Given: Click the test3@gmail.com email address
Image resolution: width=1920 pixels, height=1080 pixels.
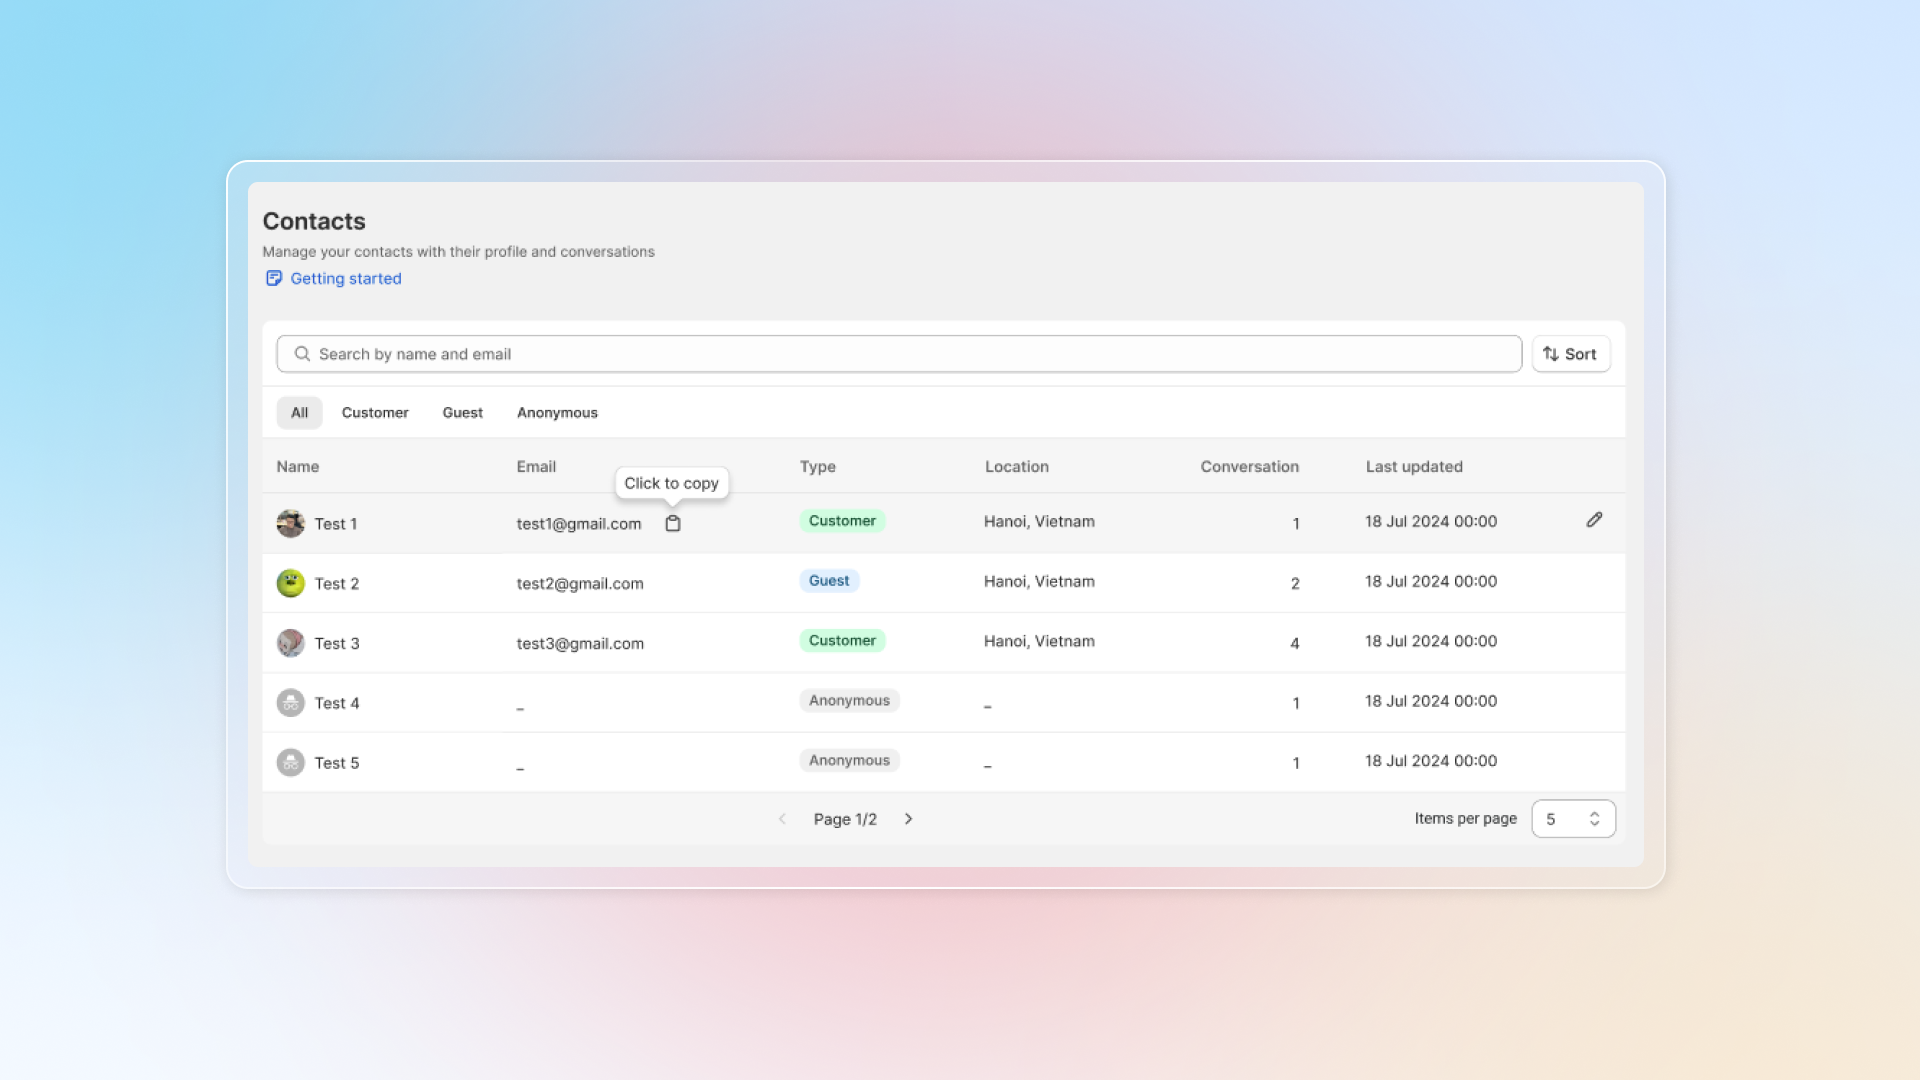Looking at the screenshot, I should coord(580,644).
